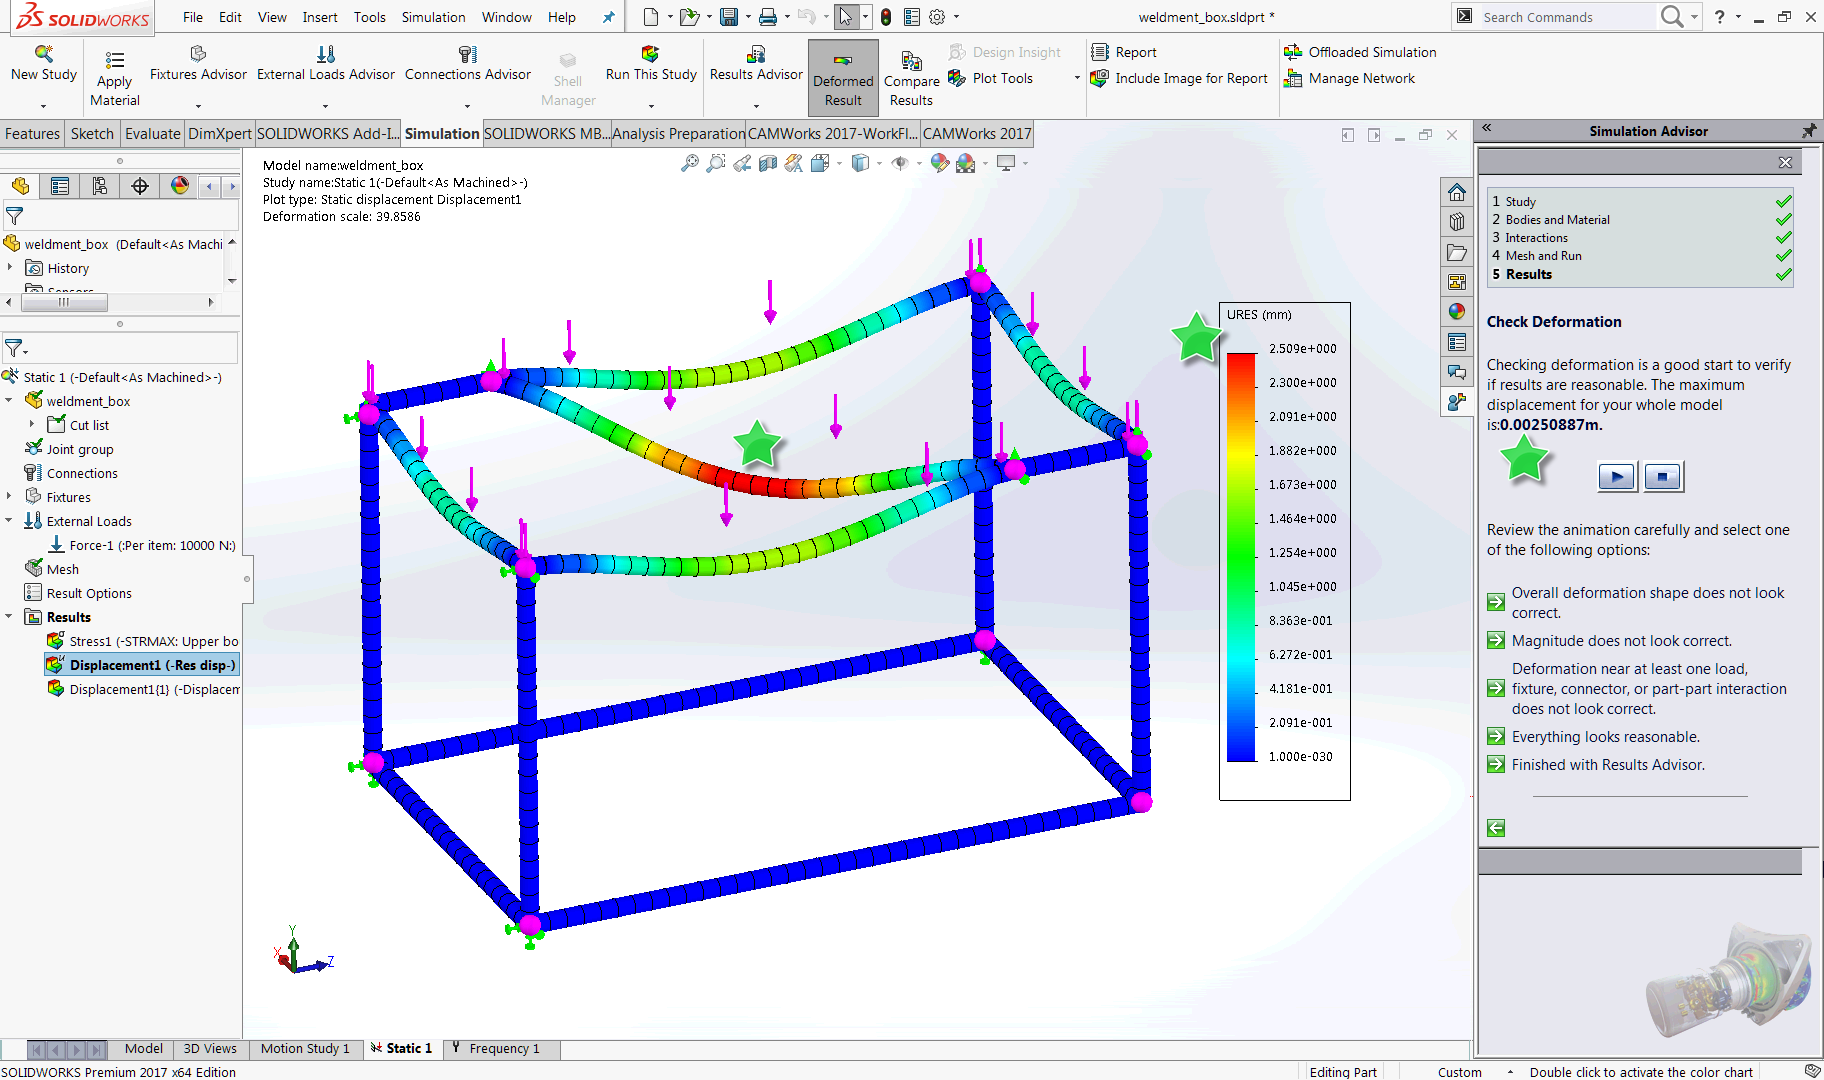Switch to the Evaluate tab
1824x1080 pixels.
click(x=152, y=134)
